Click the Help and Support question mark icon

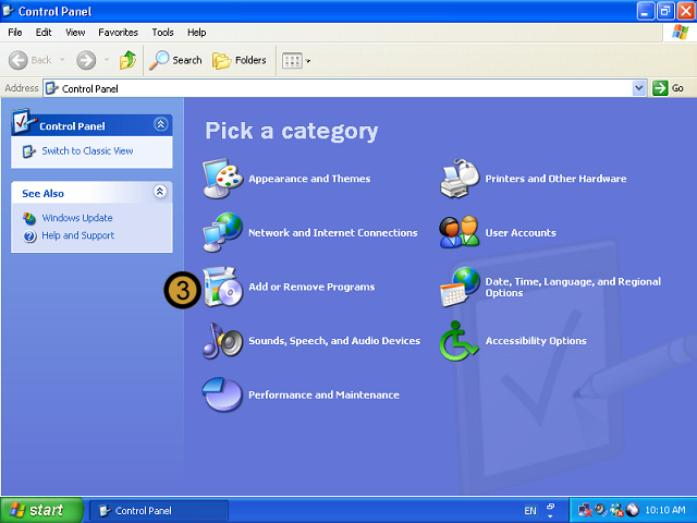(30, 236)
